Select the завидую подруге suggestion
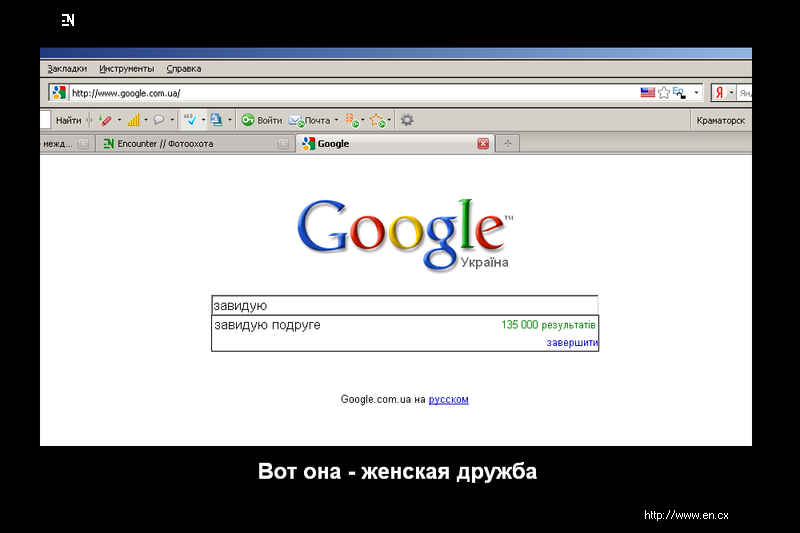 [267, 325]
